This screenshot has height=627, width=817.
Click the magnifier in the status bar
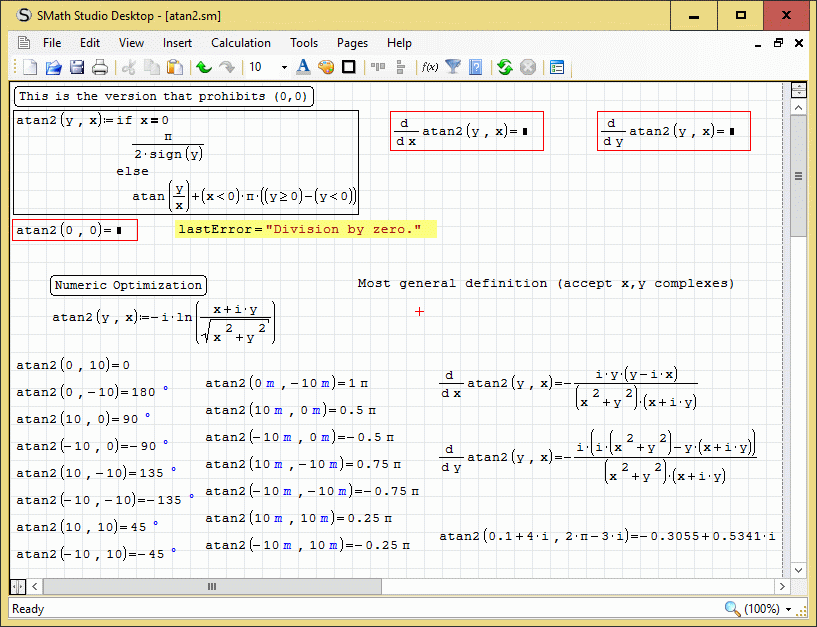[732, 609]
